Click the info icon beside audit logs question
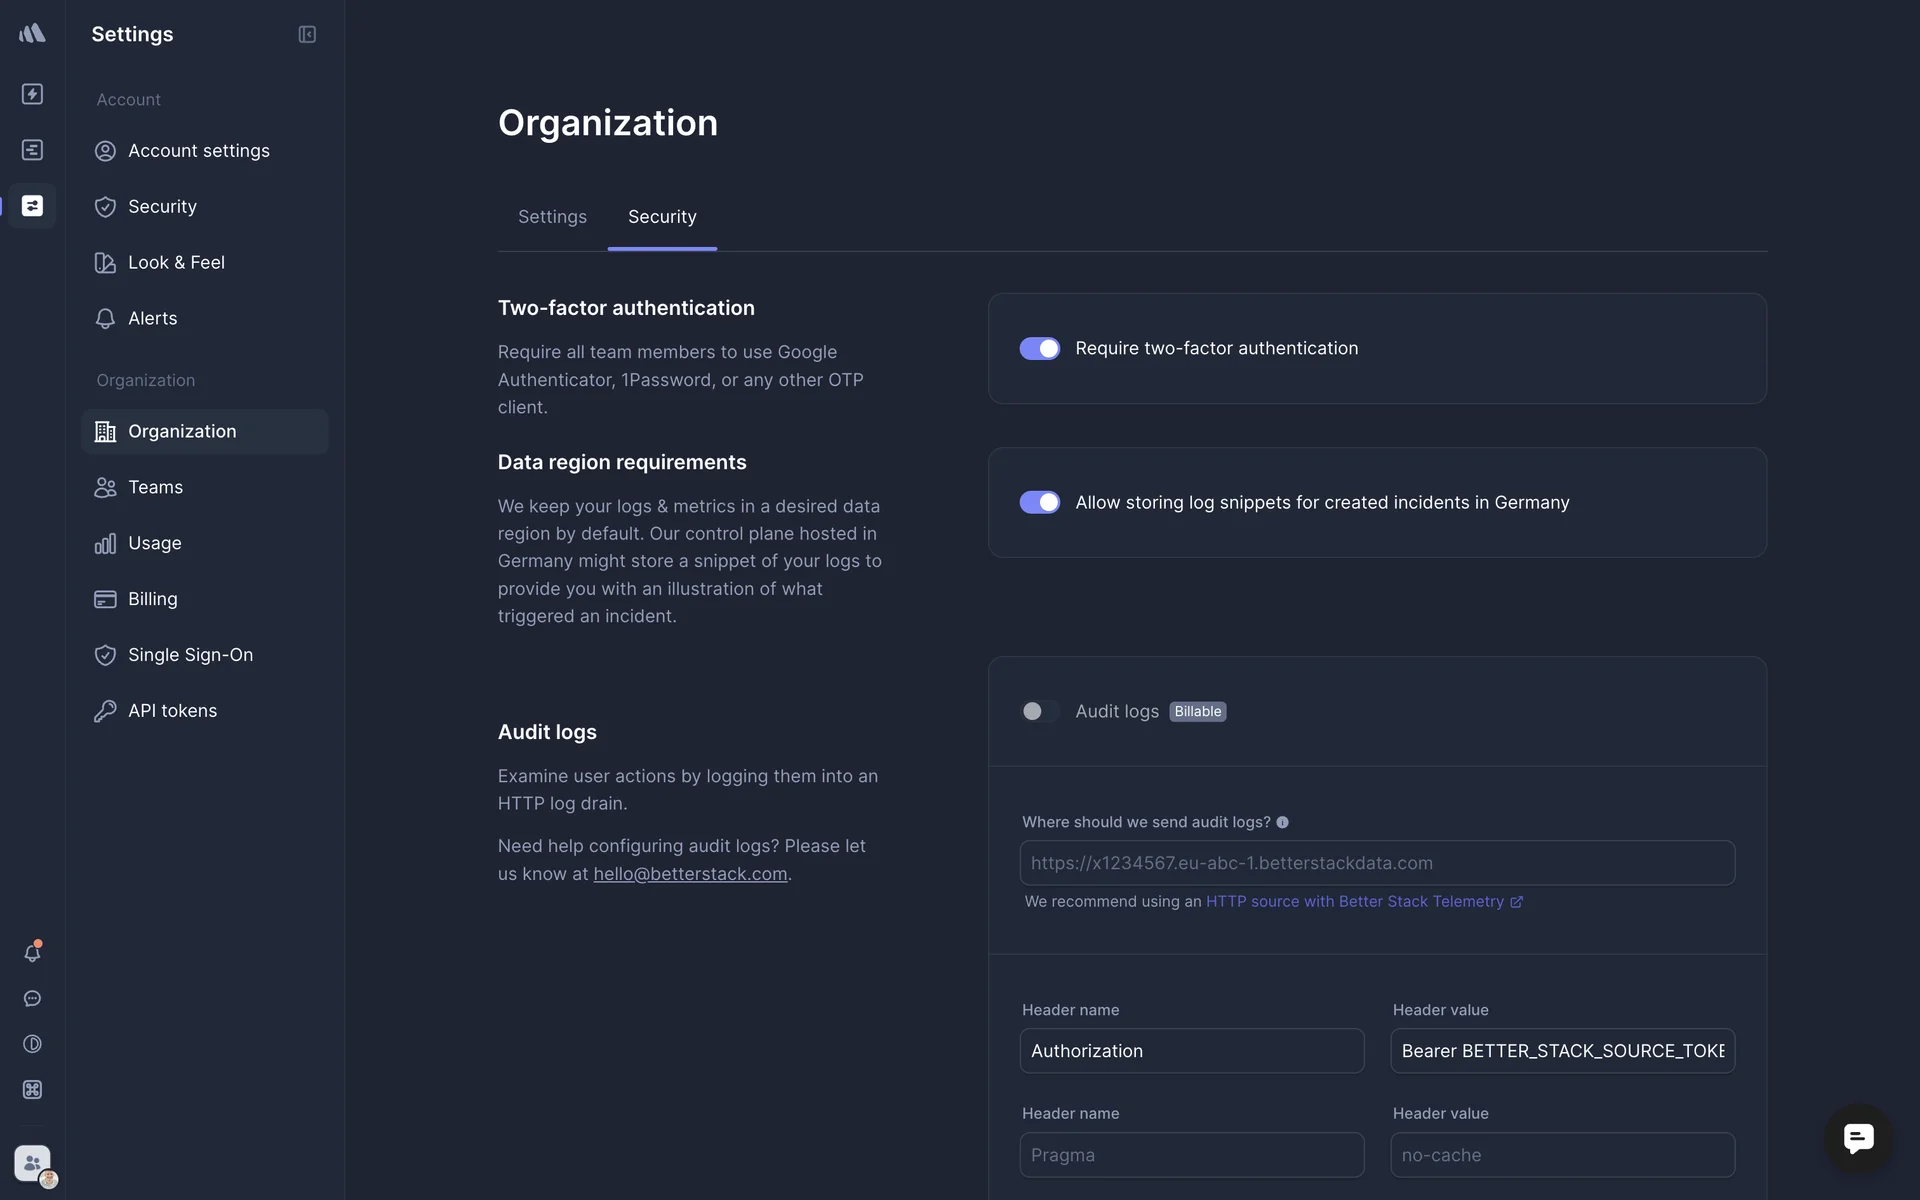 1282,822
